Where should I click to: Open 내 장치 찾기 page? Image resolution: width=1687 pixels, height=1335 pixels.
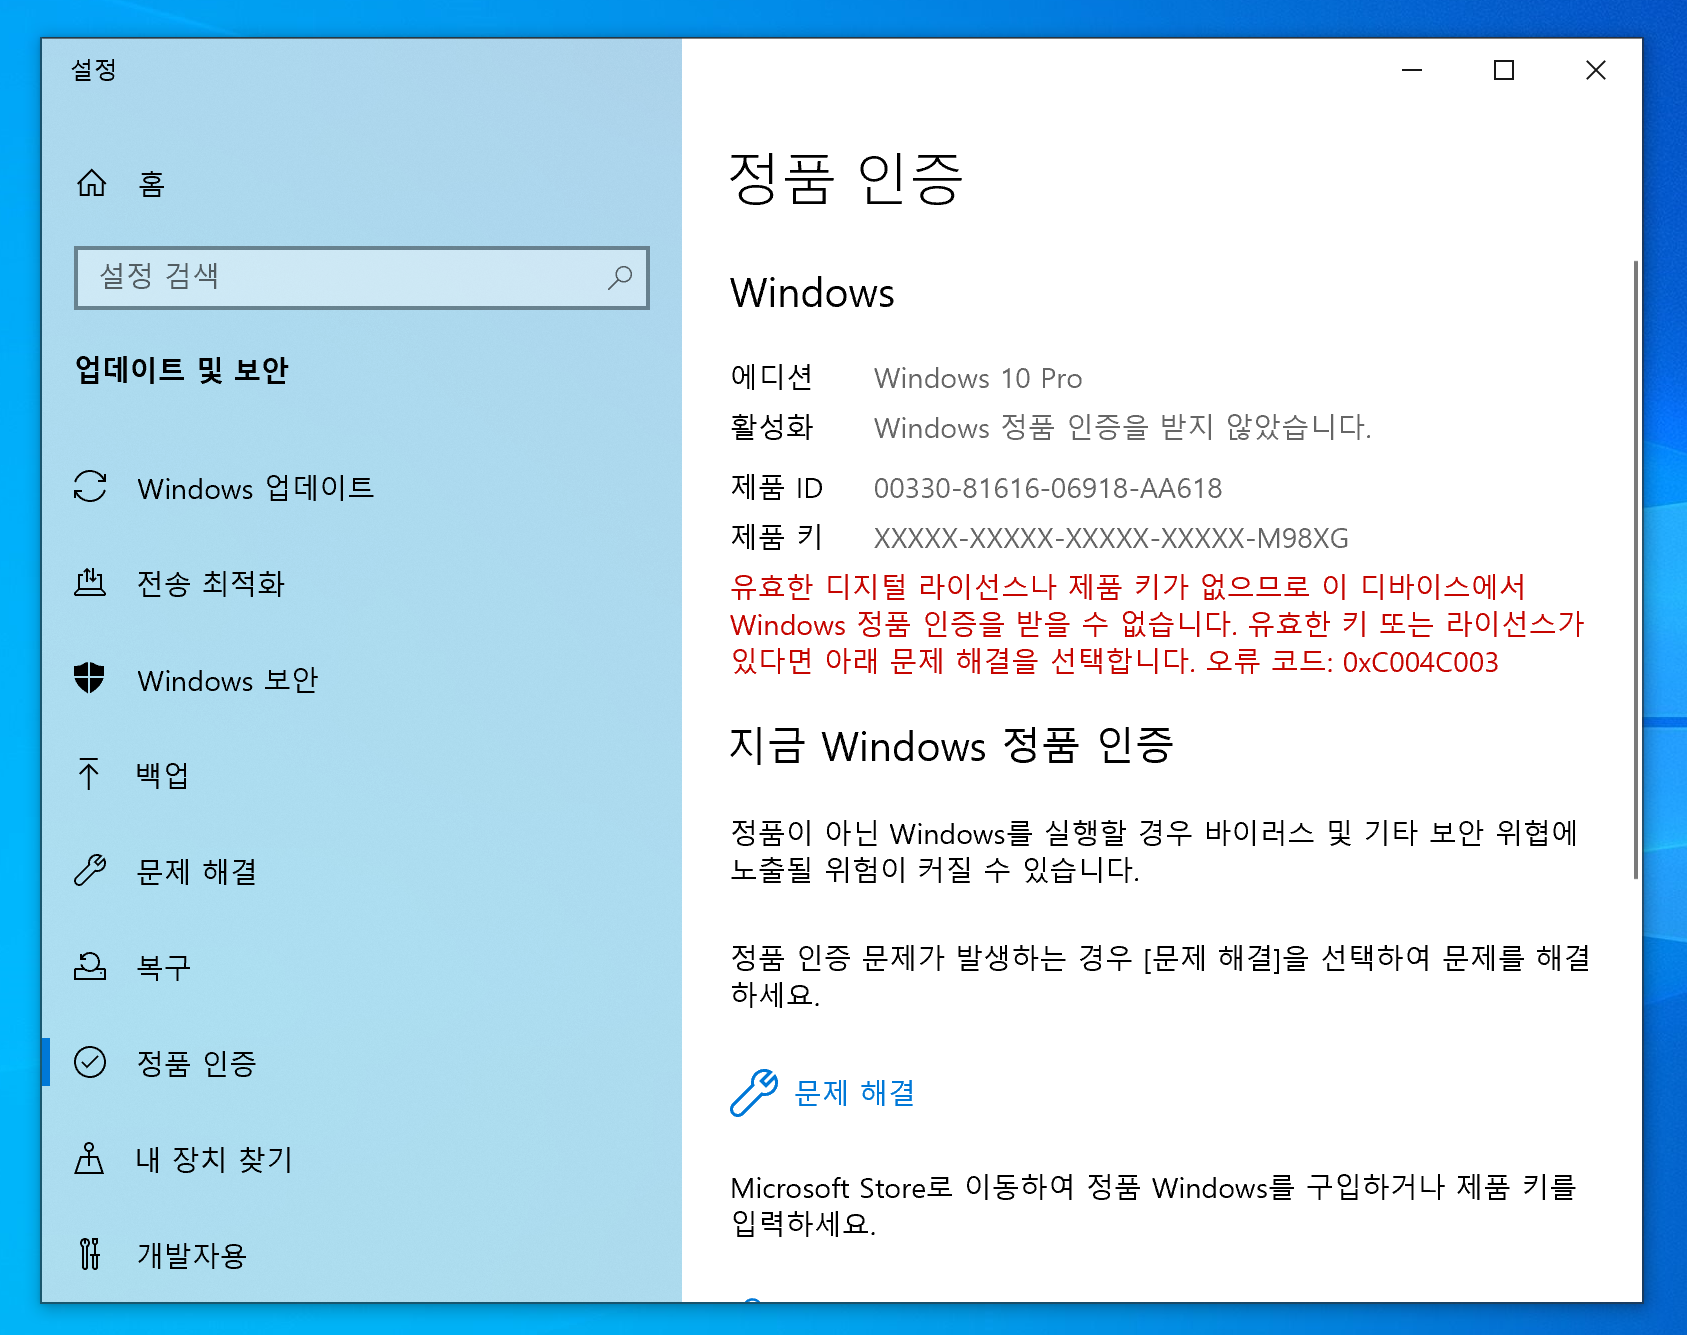coord(362,1159)
